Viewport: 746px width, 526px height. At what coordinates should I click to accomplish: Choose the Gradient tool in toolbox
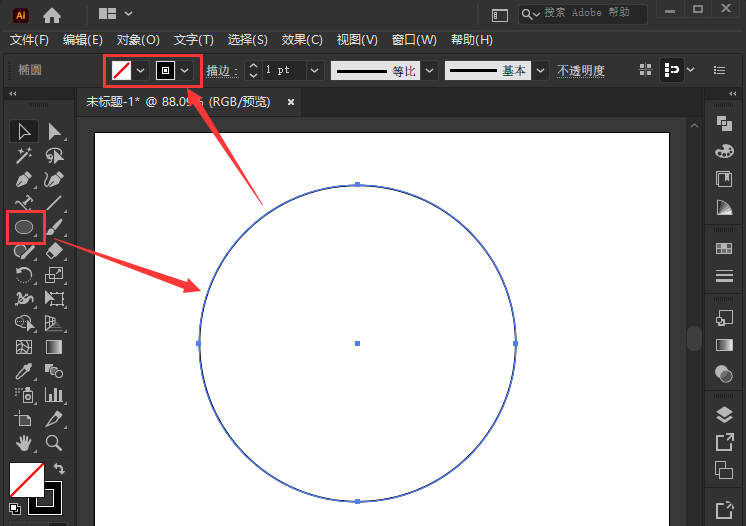pos(54,347)
